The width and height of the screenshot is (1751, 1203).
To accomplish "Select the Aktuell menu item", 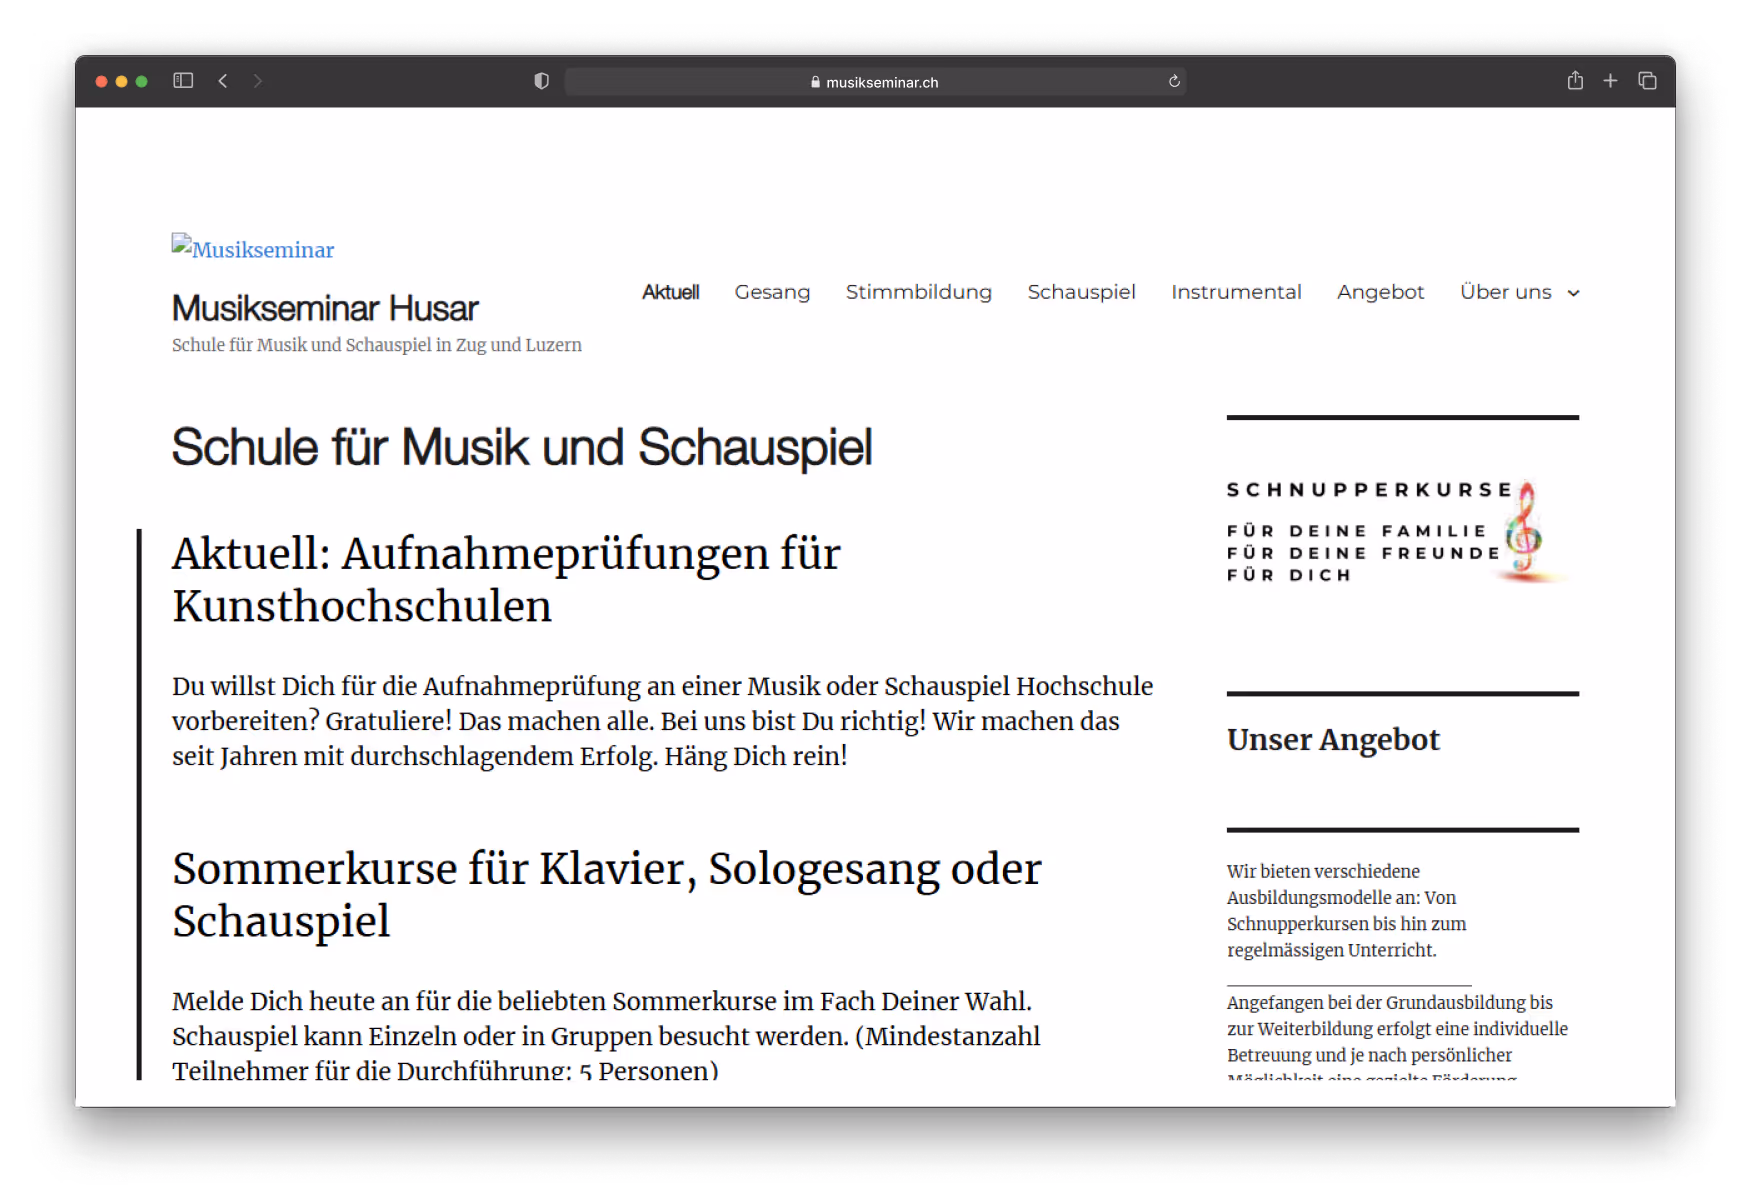I will (x=670, y=292).
